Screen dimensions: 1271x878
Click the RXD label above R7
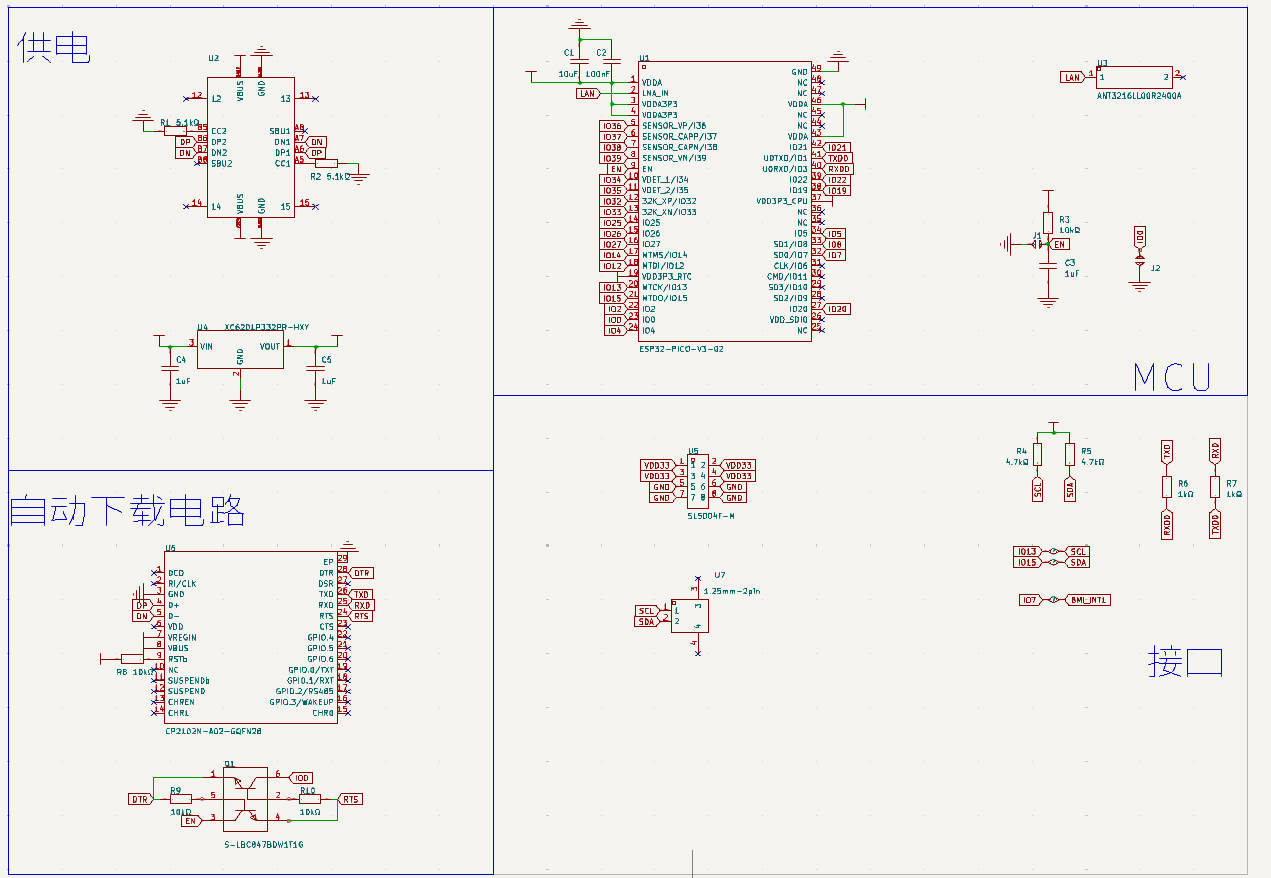(x=1215, y=451)
